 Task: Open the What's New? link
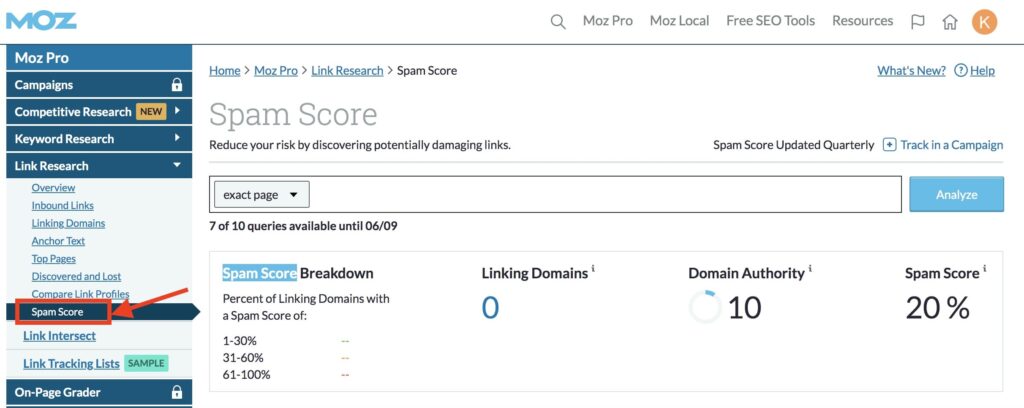[911, 71]
